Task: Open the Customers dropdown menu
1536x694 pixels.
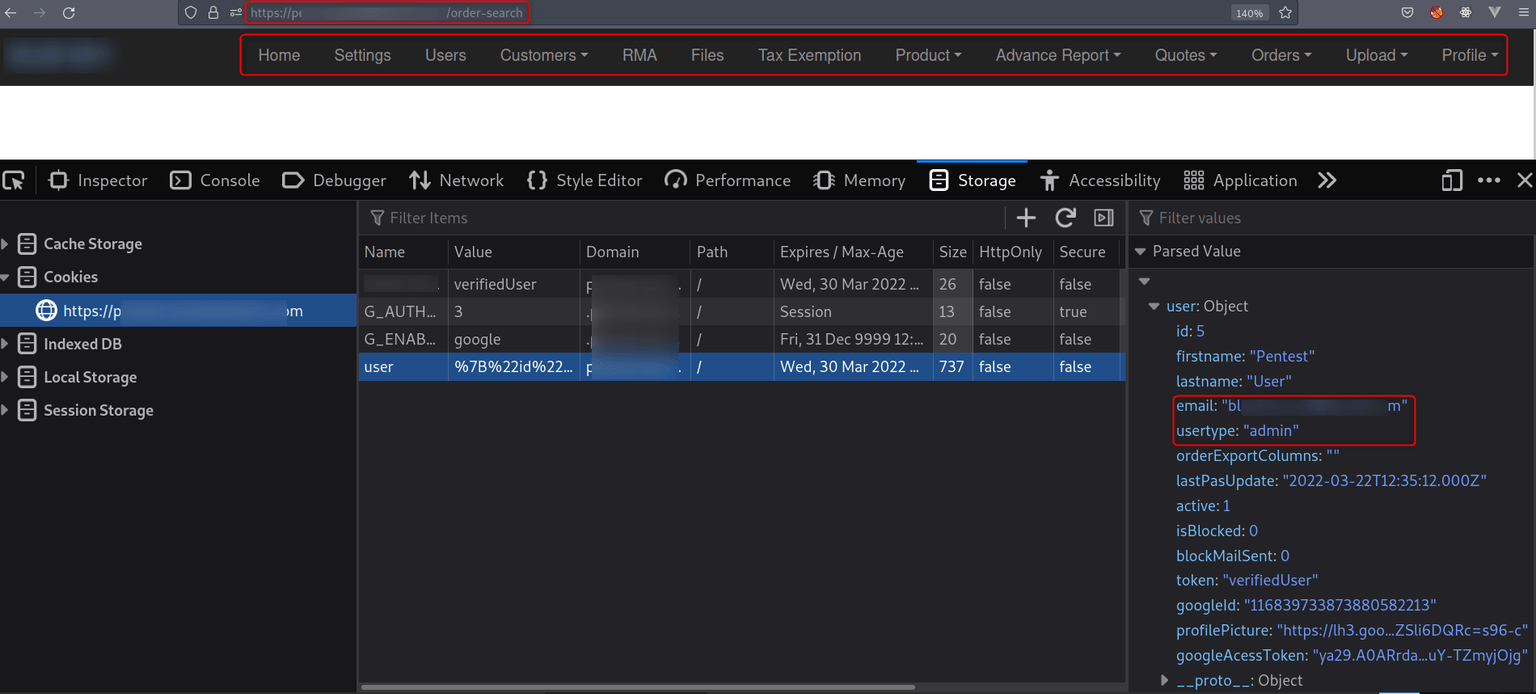Action: (x=543, y=55)
